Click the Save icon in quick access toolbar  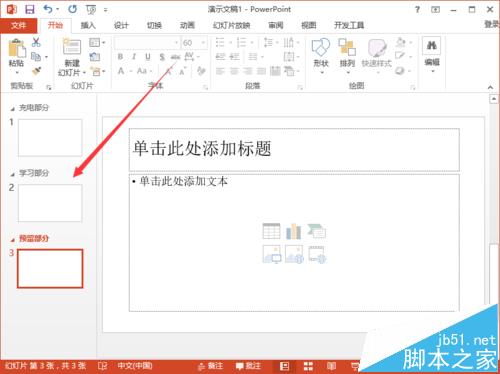tap(30, 9)
